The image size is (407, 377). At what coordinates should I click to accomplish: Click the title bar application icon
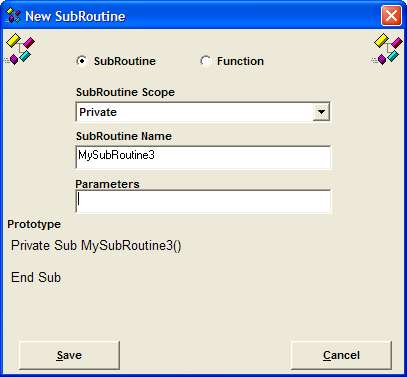coord(14,16)
